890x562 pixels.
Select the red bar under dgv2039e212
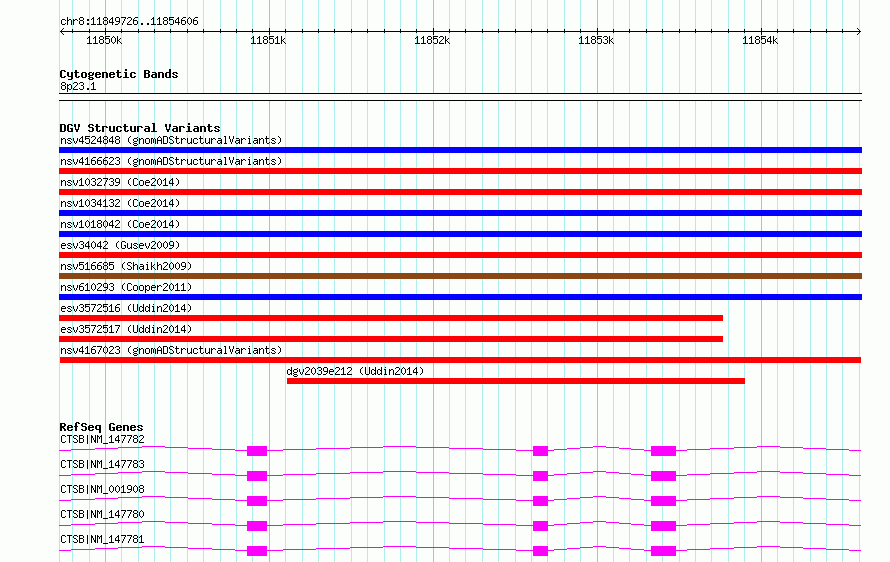point(516,381)
